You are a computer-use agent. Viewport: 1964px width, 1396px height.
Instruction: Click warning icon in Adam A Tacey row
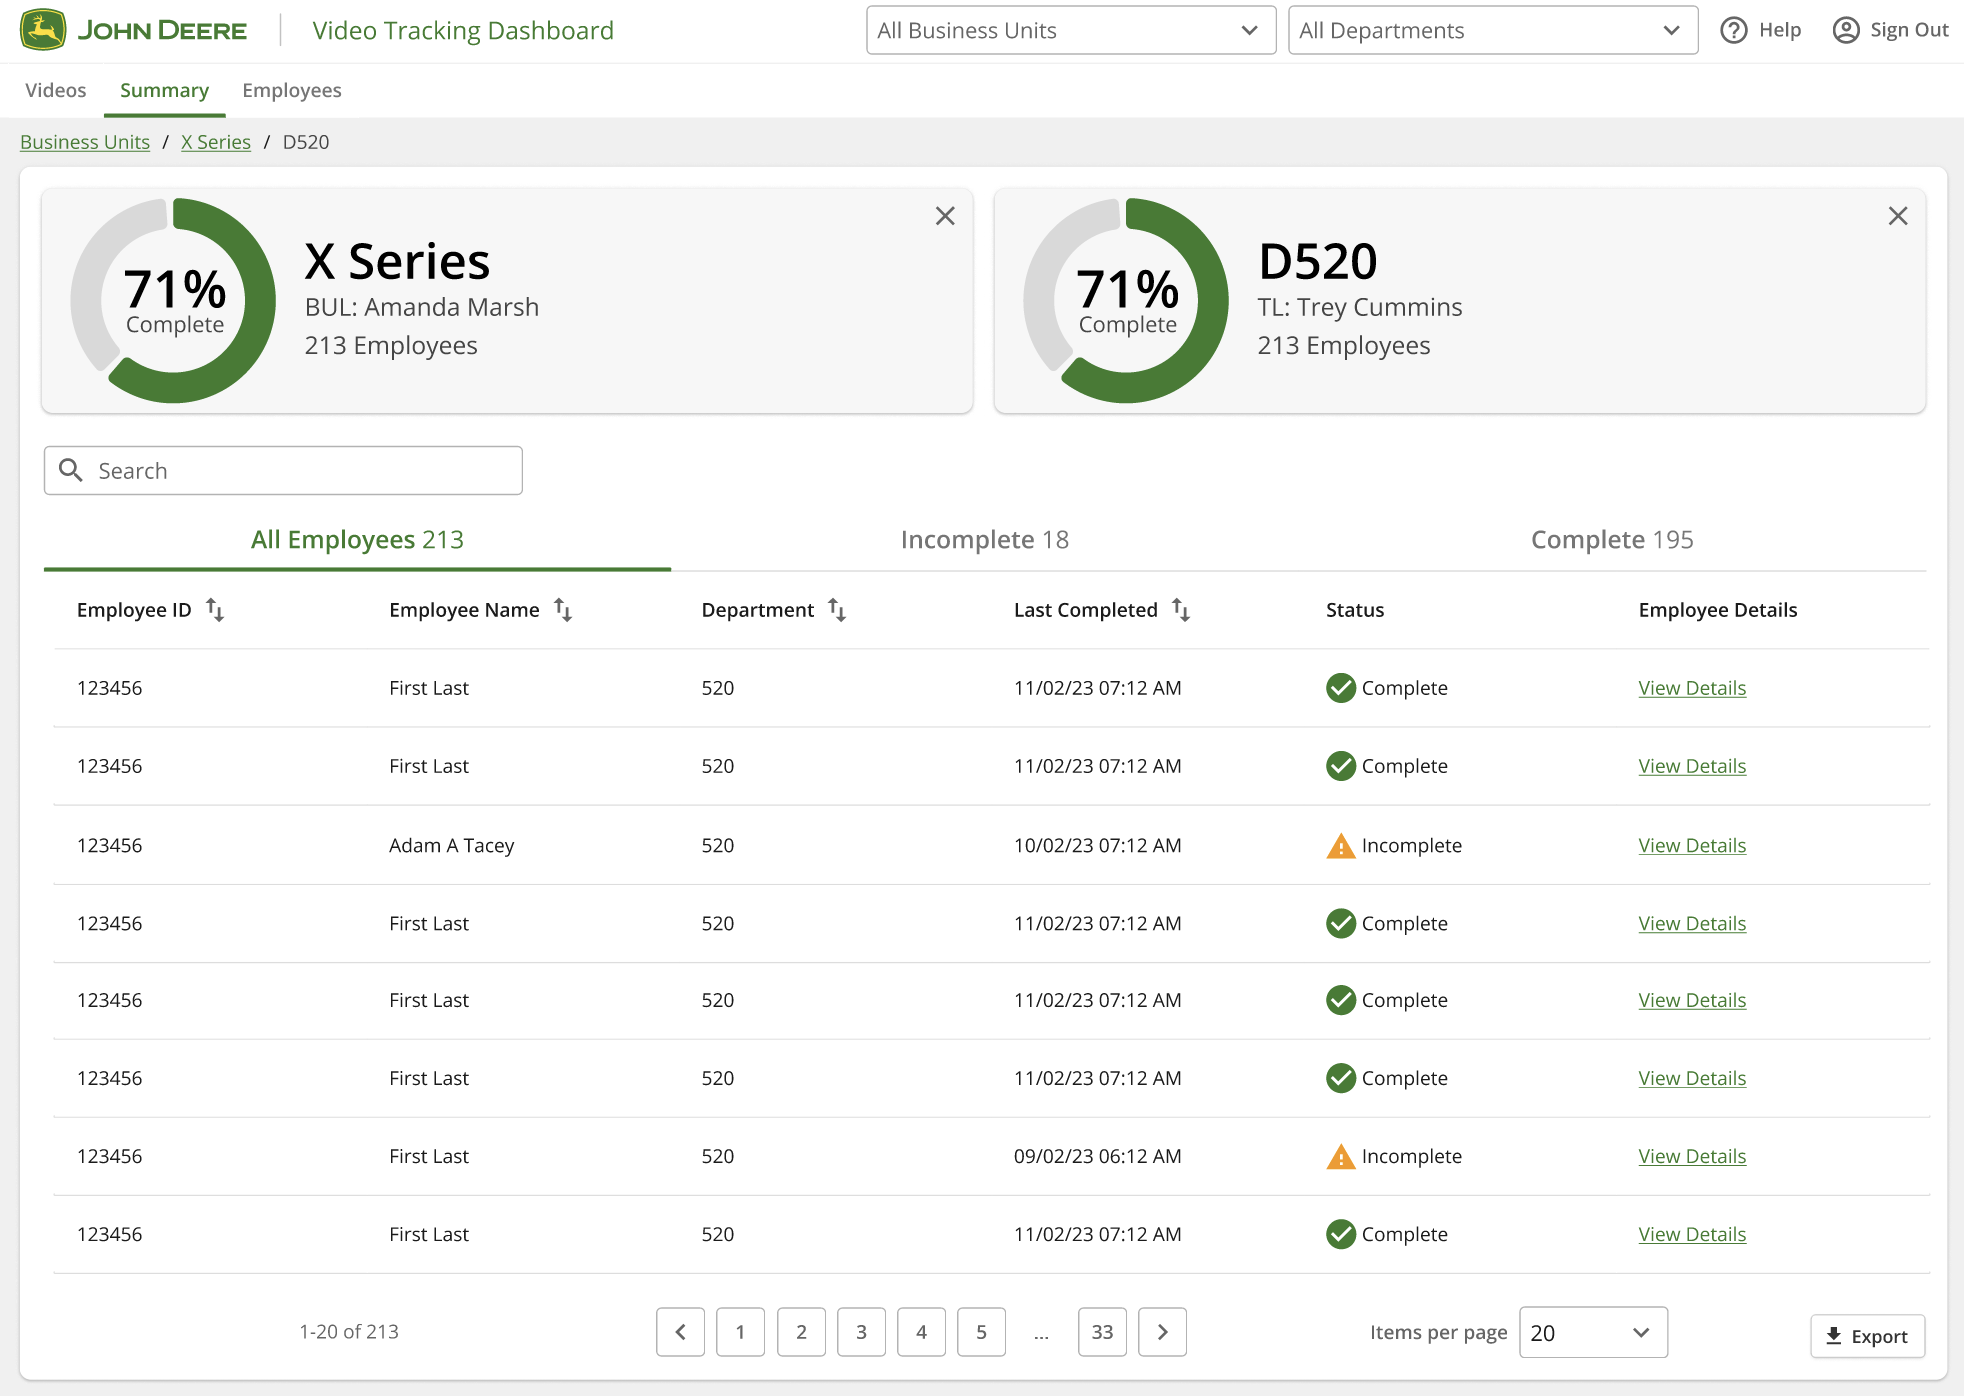pyautogui.click(x=1340, y=846)
